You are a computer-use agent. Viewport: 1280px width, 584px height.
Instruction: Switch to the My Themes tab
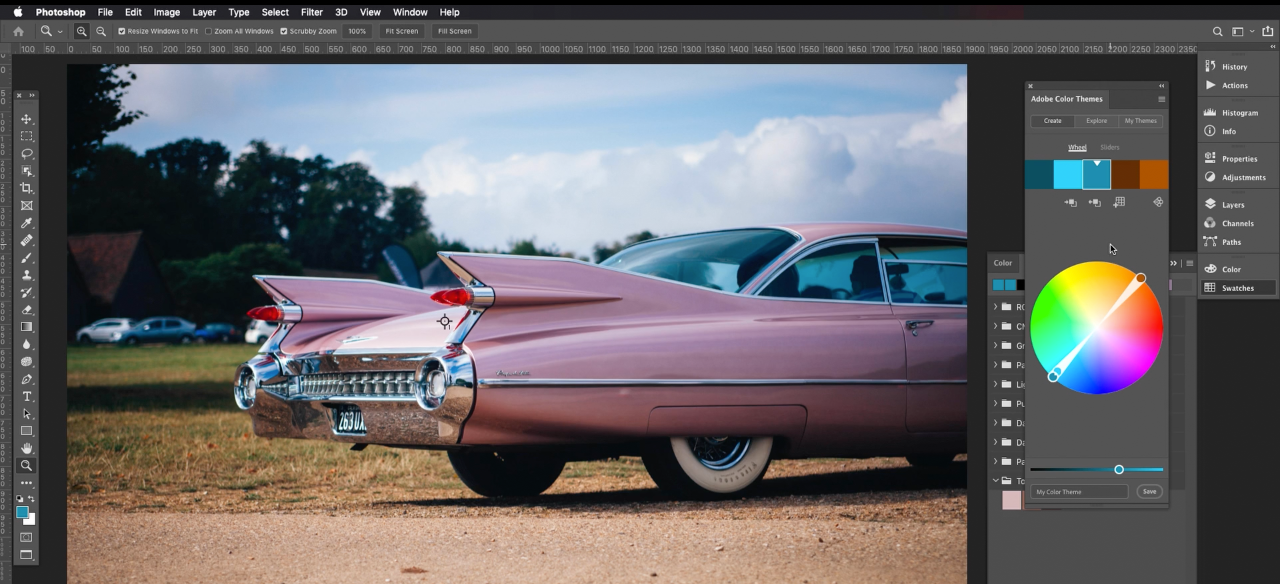tap(1141, 121)
